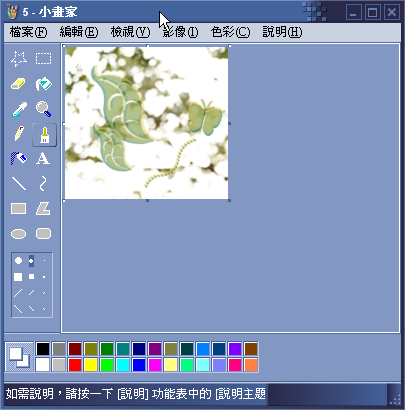405x410 pixels.
Task: Choose the large square brush shape
Action: (x=18, y=277)
